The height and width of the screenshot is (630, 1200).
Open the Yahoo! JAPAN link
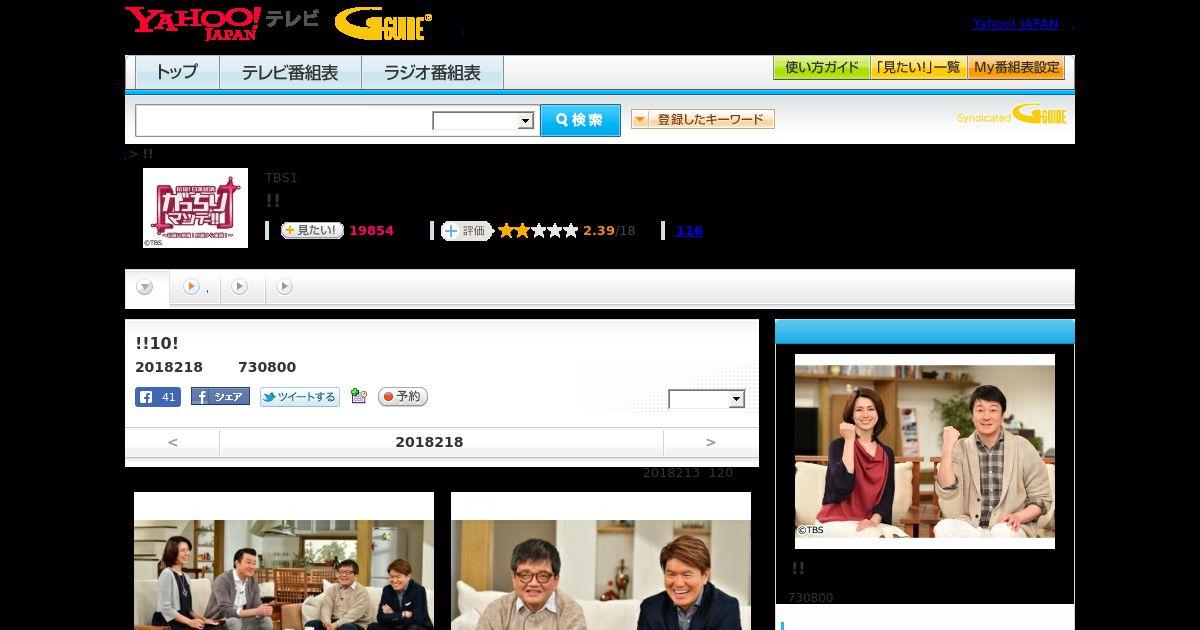click(1015, 24)
